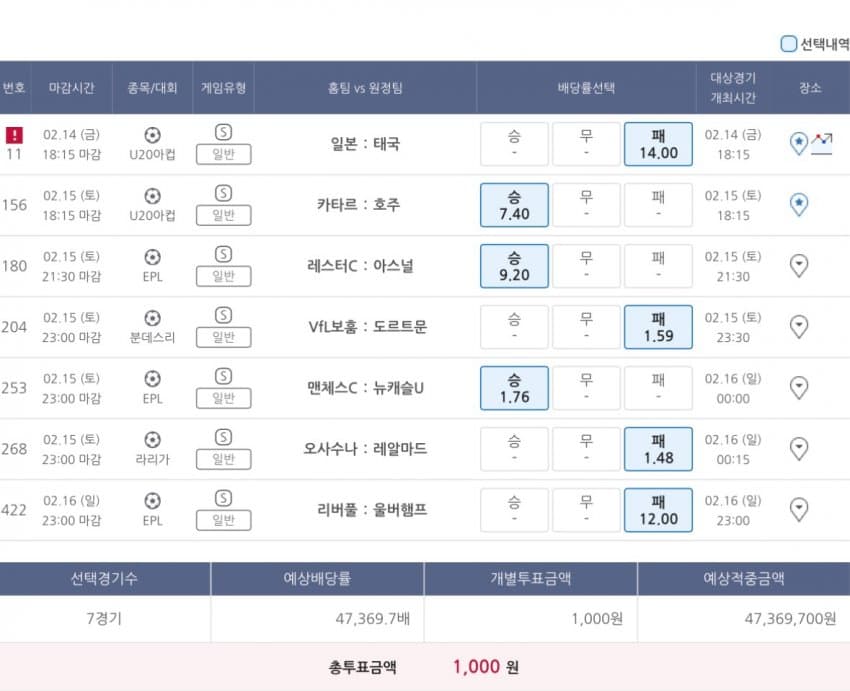The height and width of the screenshot is (691, 850).
Task: Select 무 option for 맨체스C vs 뉴캐슬U
Action: pos(586,388)
